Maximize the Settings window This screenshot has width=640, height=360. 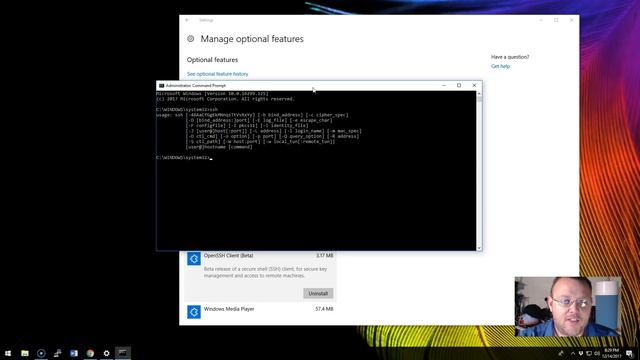[x=556, y=20]
